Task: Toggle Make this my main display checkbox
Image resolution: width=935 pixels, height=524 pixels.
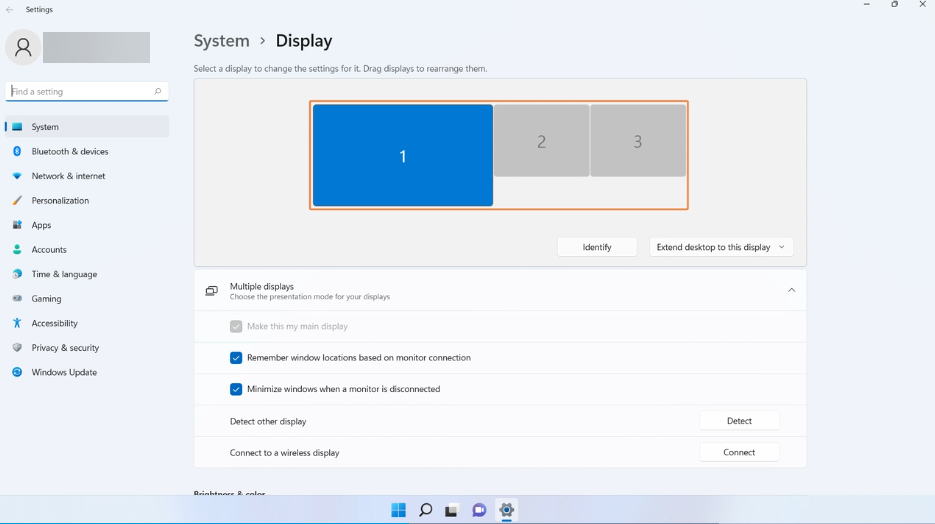Action: (236, 326)
